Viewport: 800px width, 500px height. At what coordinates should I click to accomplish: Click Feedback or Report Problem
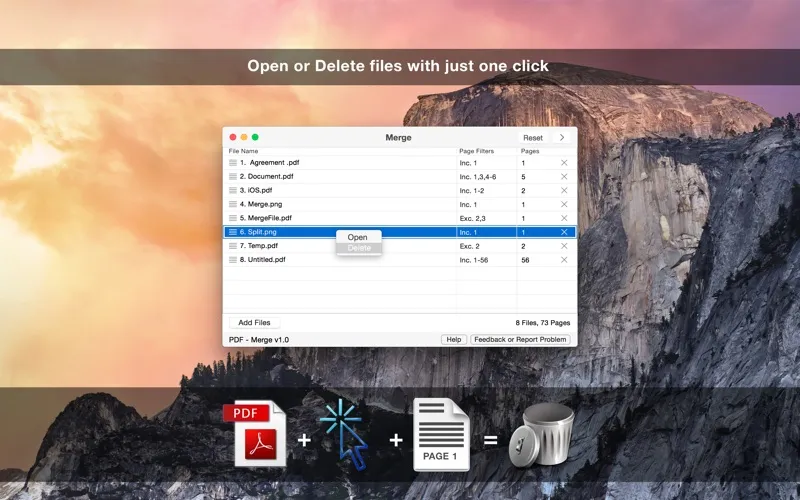click(x=520, y=340)
